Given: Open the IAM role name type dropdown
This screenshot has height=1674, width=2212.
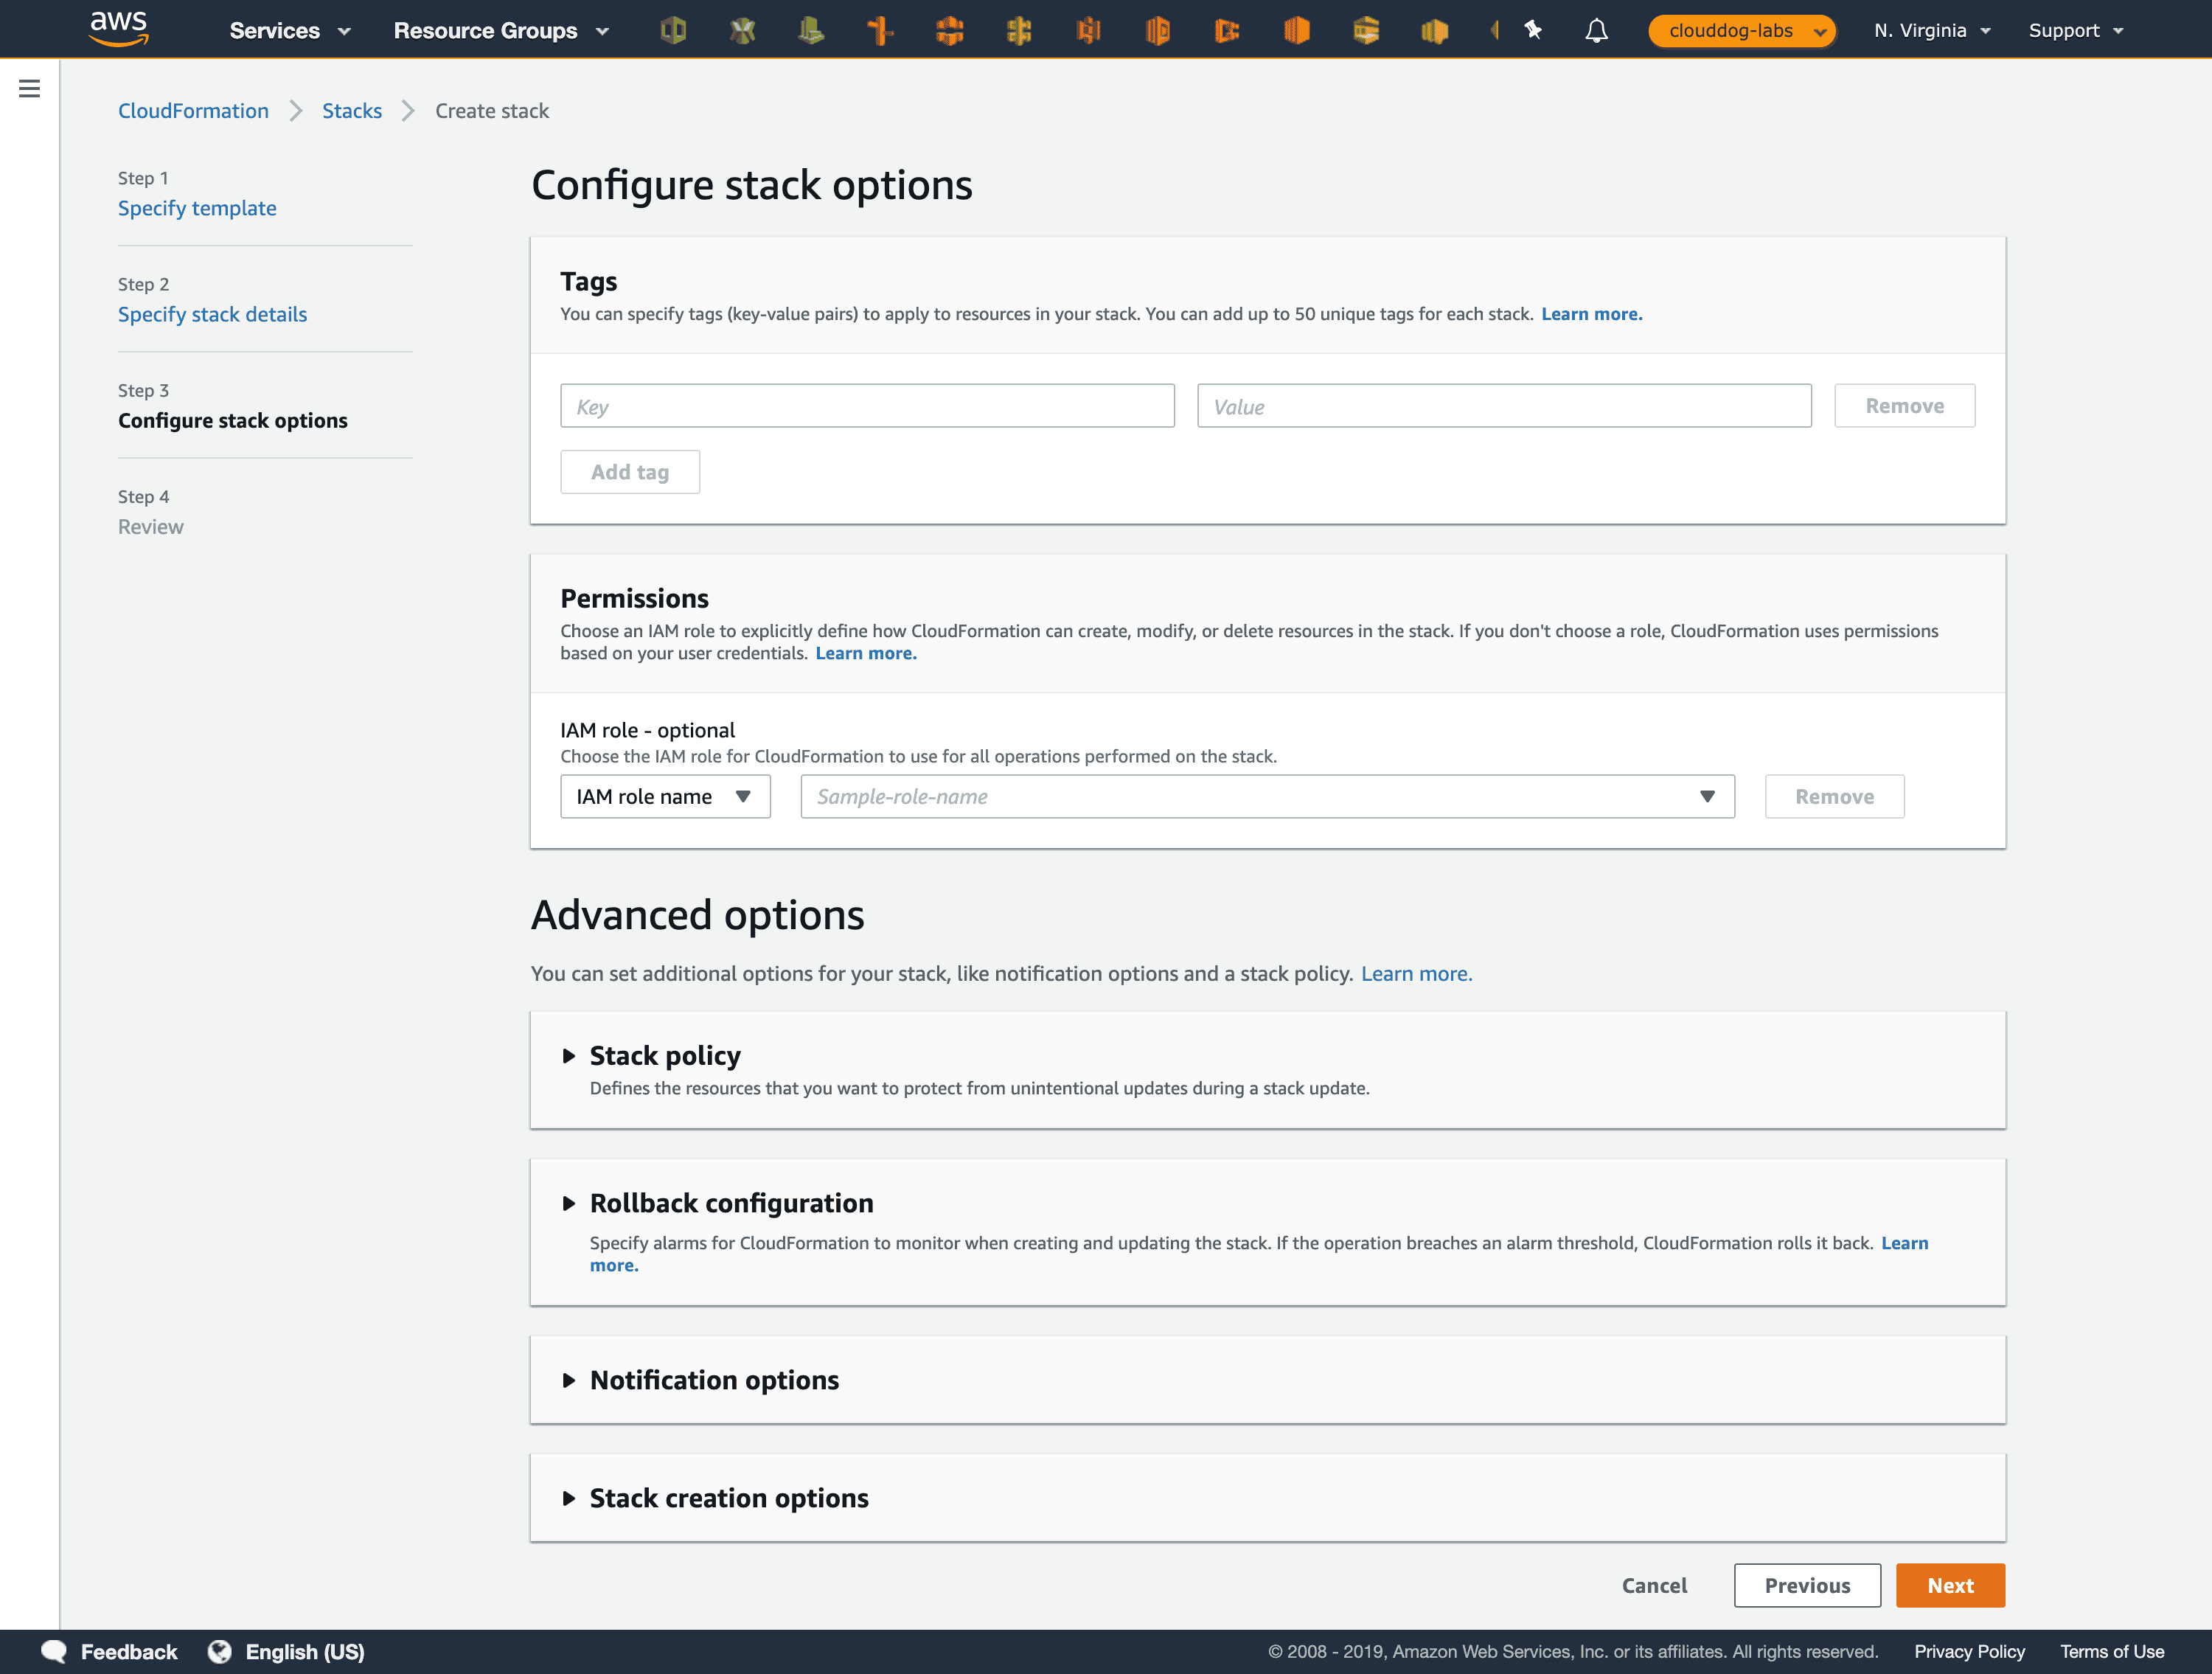Looking at the screenshot, I should click(664, 796).
